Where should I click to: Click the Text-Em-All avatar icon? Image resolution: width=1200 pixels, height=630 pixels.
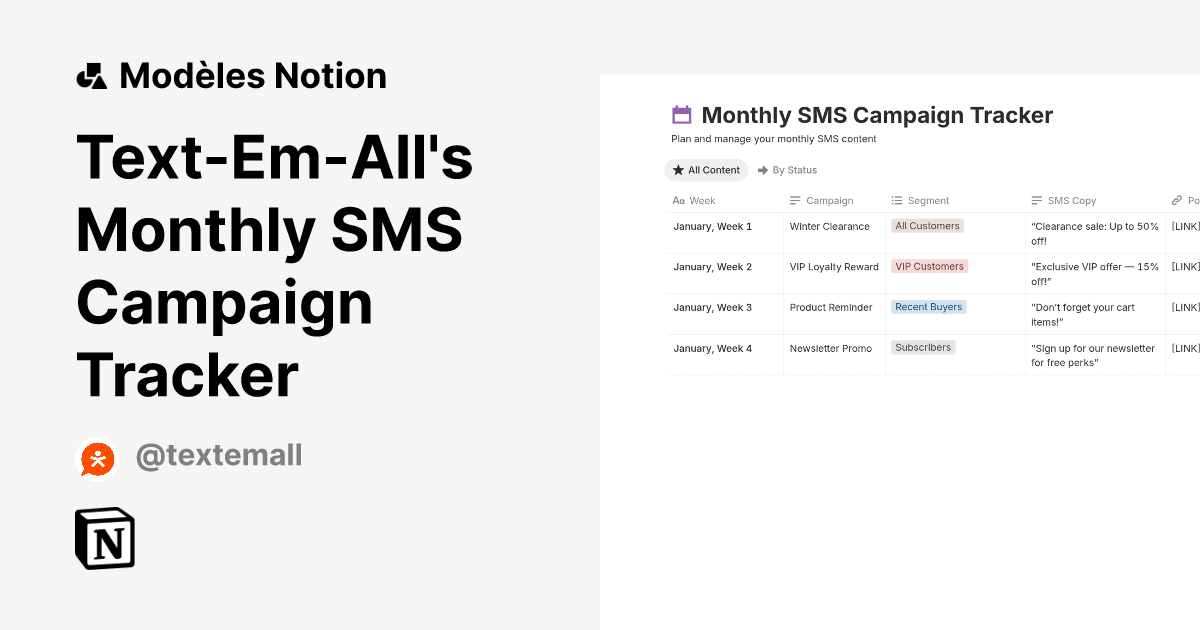[97, 459]
